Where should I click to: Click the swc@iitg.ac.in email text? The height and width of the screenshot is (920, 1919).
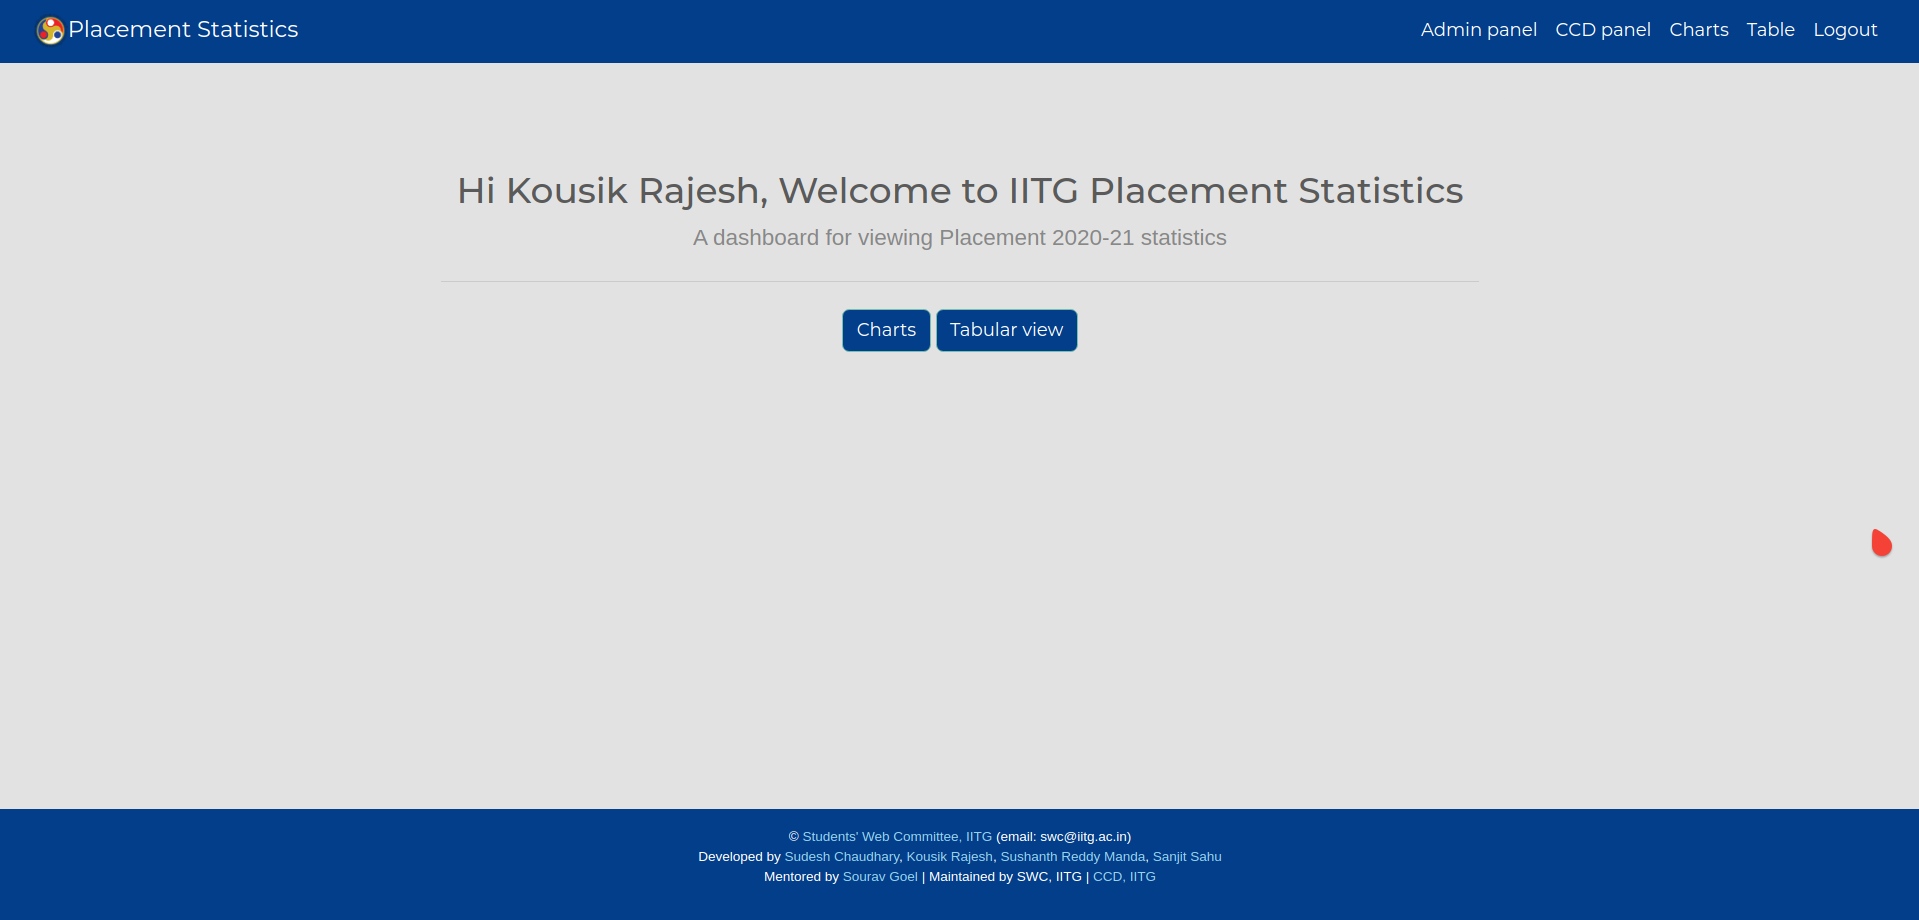tap(1083, 837)
